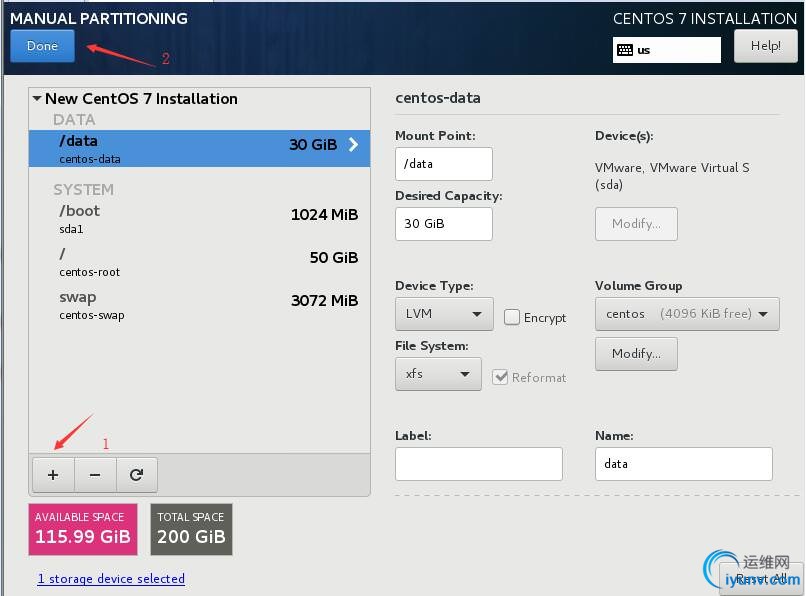Click the SYSTEM section header
The height and width of the screenshot is (596, 806).
84,190
